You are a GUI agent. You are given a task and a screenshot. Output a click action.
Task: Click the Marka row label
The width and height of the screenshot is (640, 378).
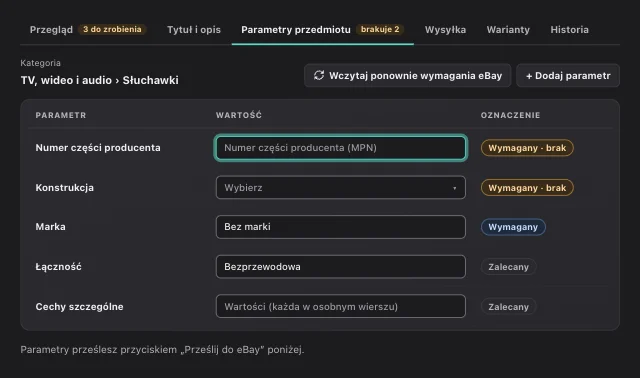click(50, 227)
